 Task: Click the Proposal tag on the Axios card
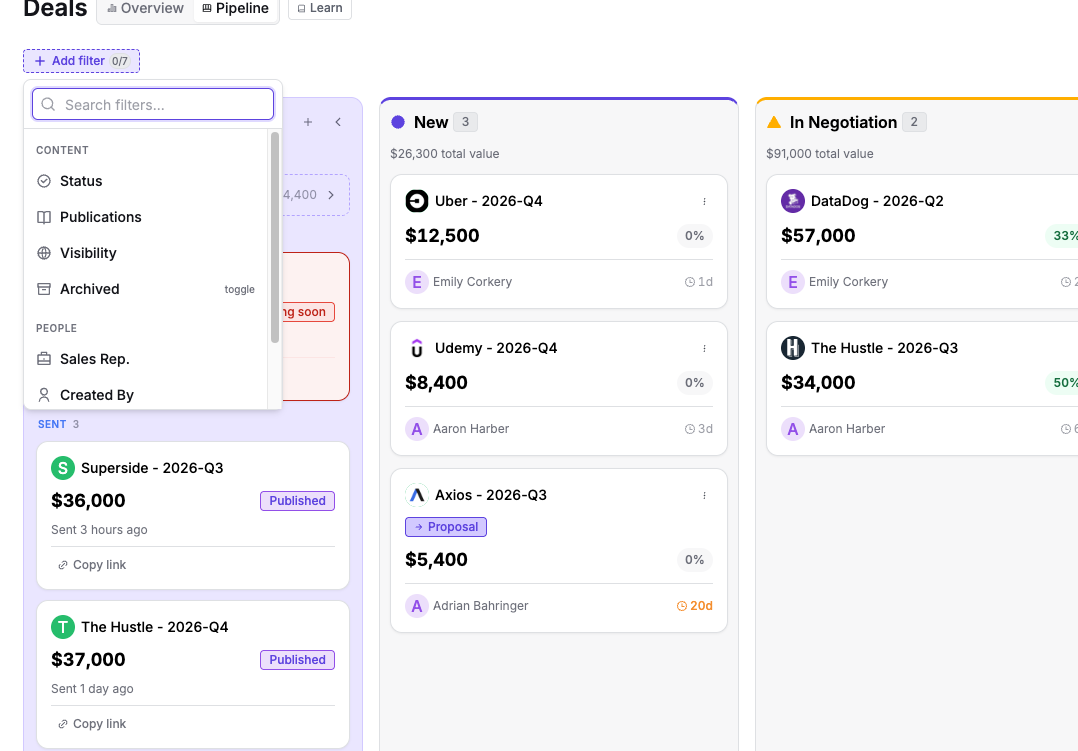(x=446, y=527)
